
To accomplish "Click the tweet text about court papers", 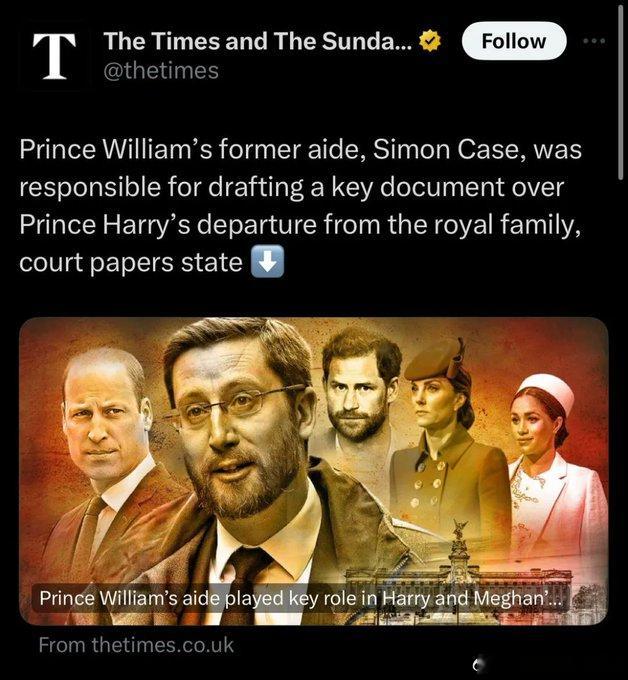I will (300, 206).
